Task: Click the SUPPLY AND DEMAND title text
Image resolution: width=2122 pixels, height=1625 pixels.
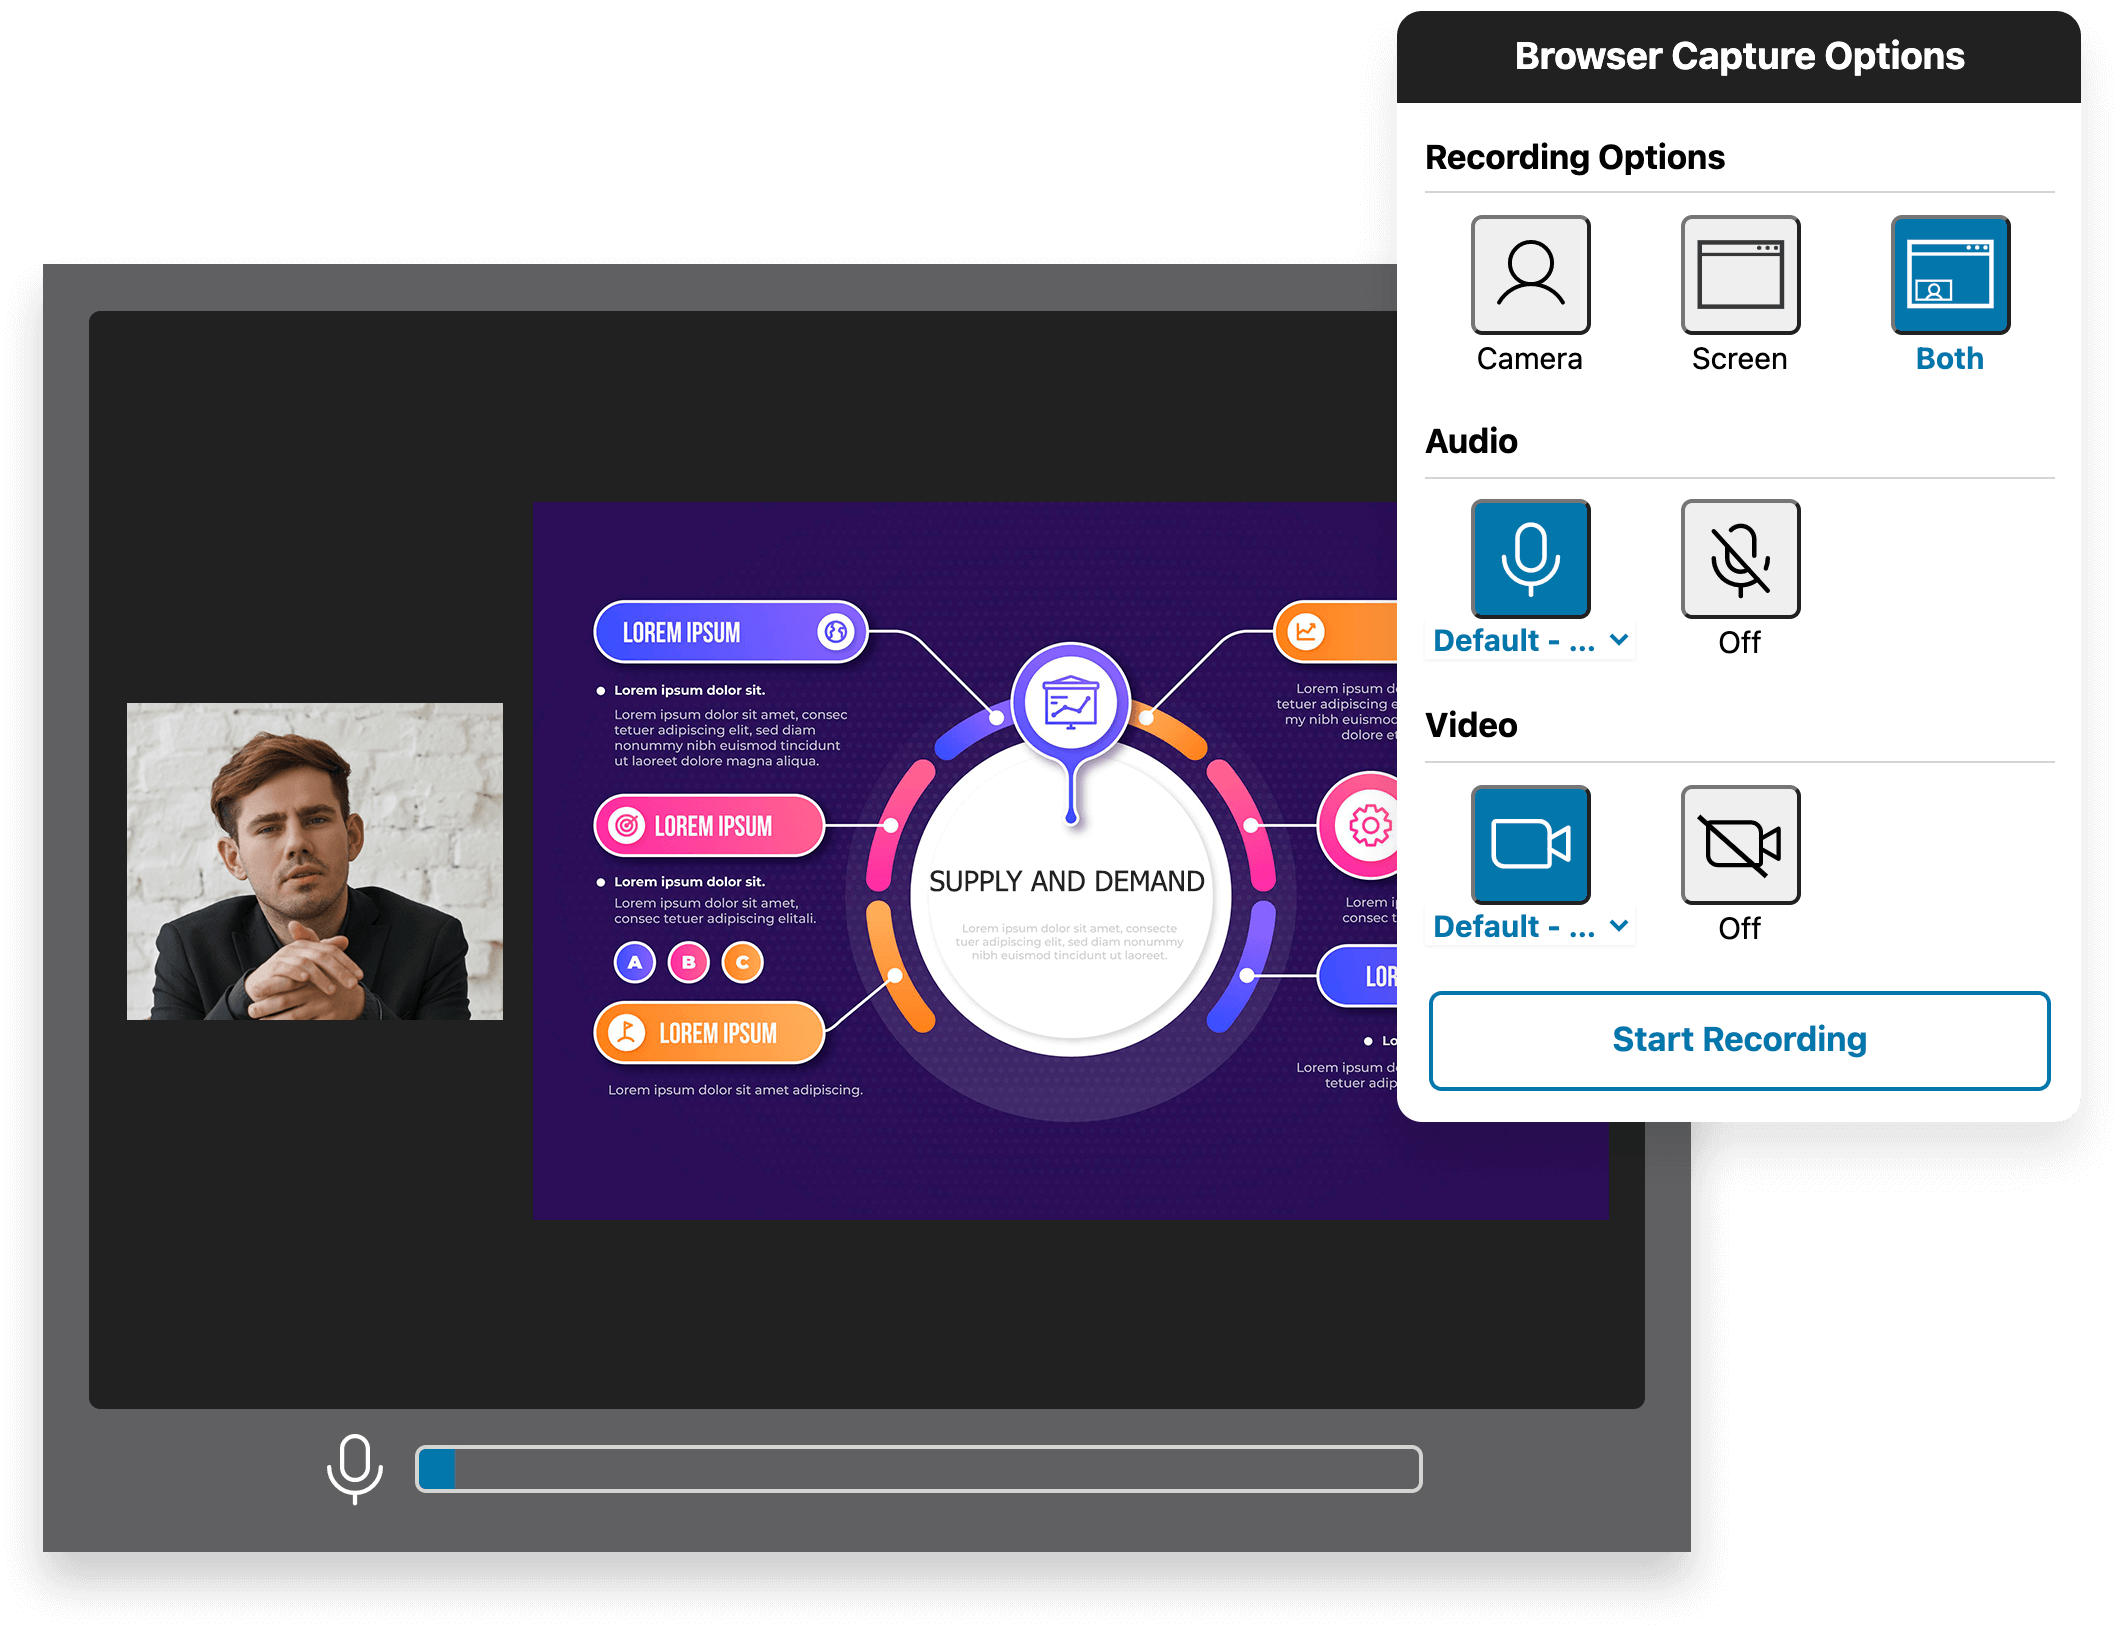Action: coord(1066,881)
